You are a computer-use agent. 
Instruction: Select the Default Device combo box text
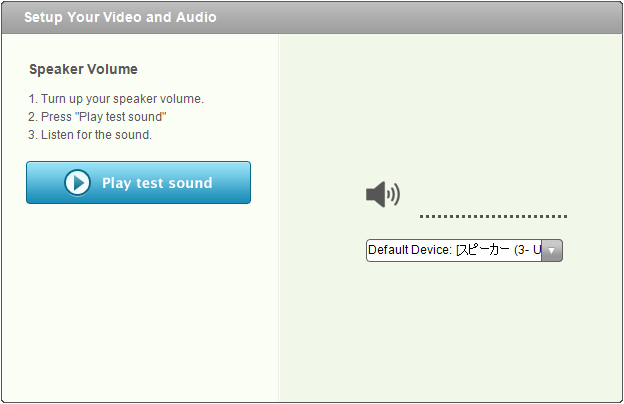click(454, 250)
